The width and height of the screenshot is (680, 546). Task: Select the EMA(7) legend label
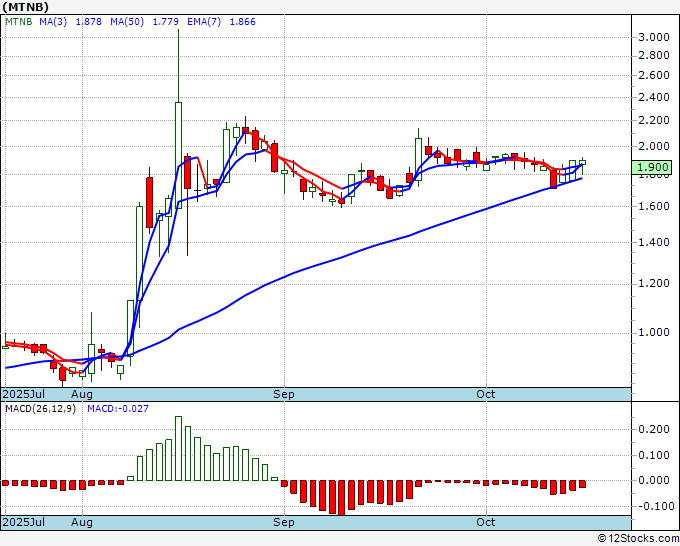point(204,22)
